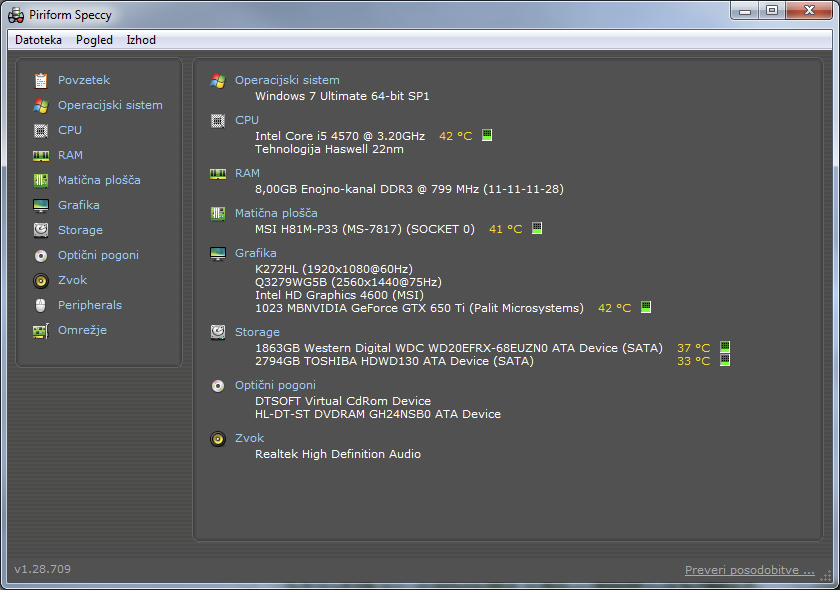Image resolution: width=840 pixels, height=590 pixels.
Task: Open the Datoteka menu
Action: 38,40
